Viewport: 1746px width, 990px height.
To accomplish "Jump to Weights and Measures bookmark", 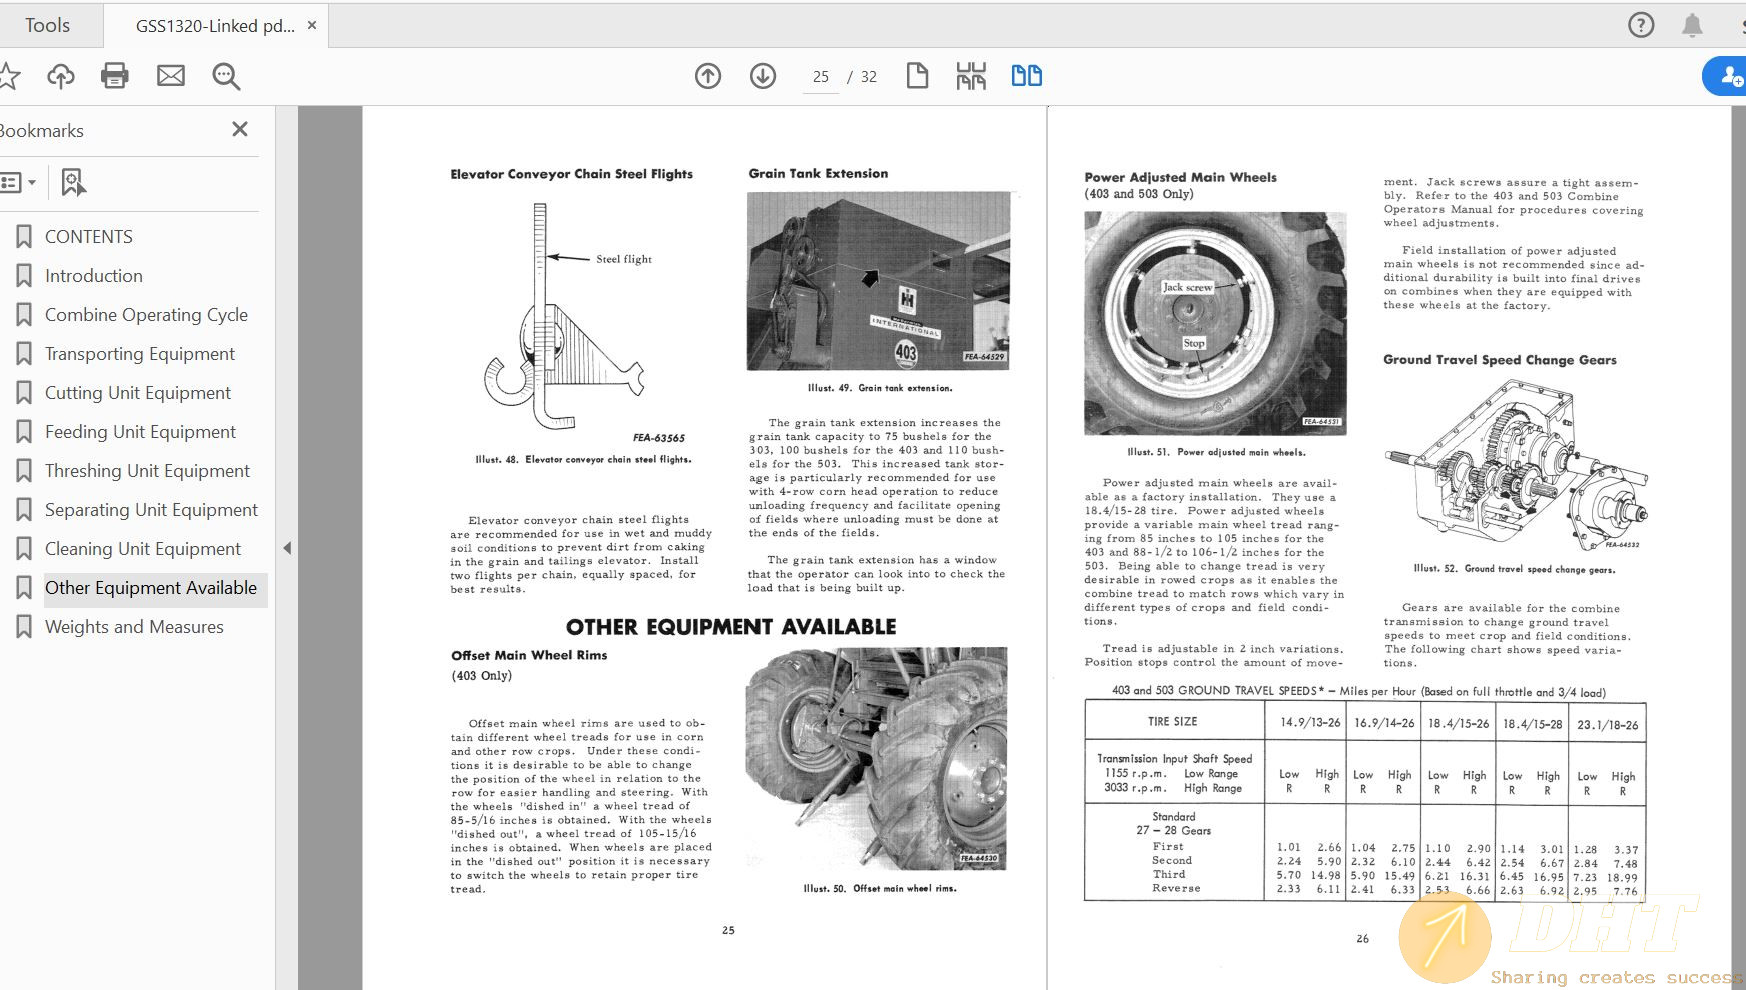I will pos(134,627).
